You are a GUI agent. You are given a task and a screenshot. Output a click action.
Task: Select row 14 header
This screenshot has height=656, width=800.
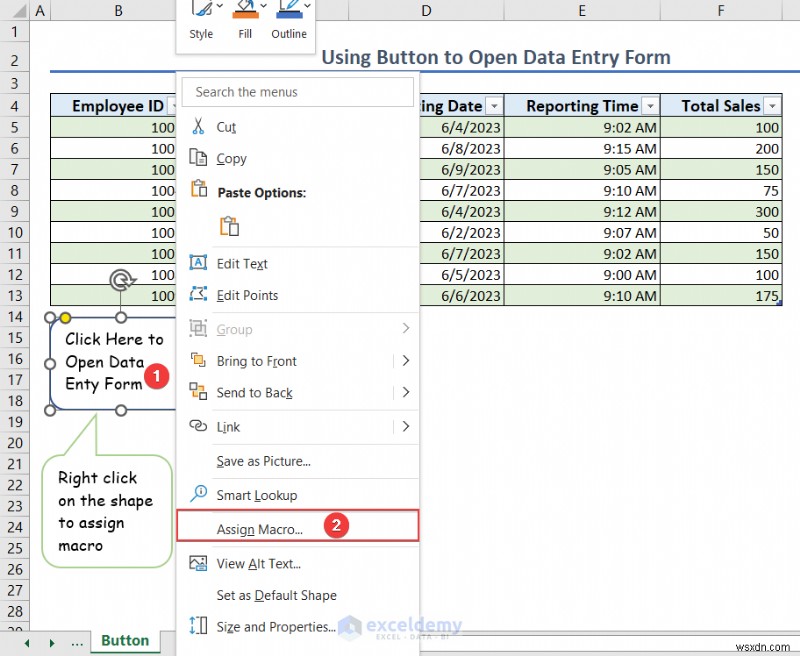pos(15,317)
